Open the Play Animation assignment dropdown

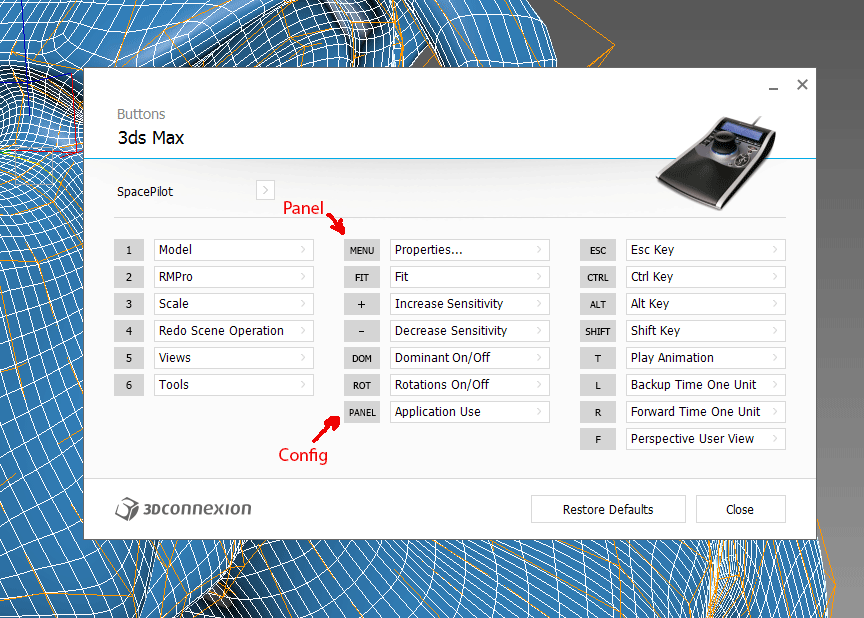tap(705, 358)
